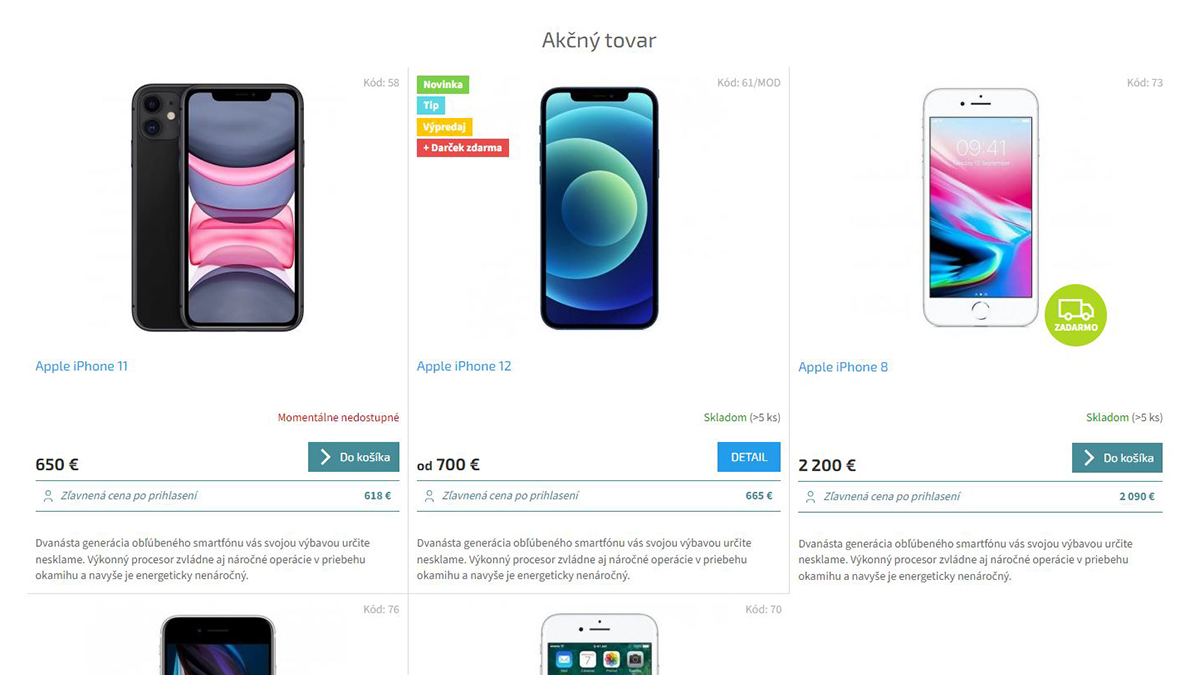Click the user icon beside iPhone 8 discounted price
Screen dimensions: 1200x675
[x=811, y=497]
